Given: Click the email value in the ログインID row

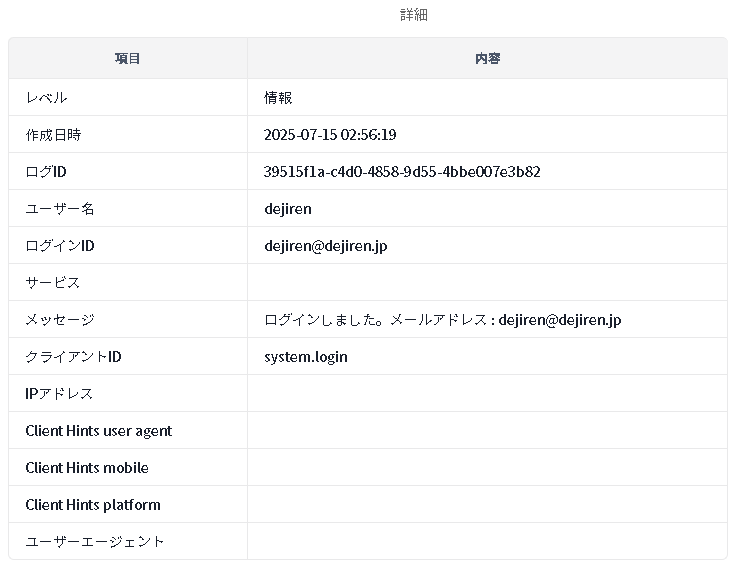Looking at the screenshot, I should (x=325, y=246).
